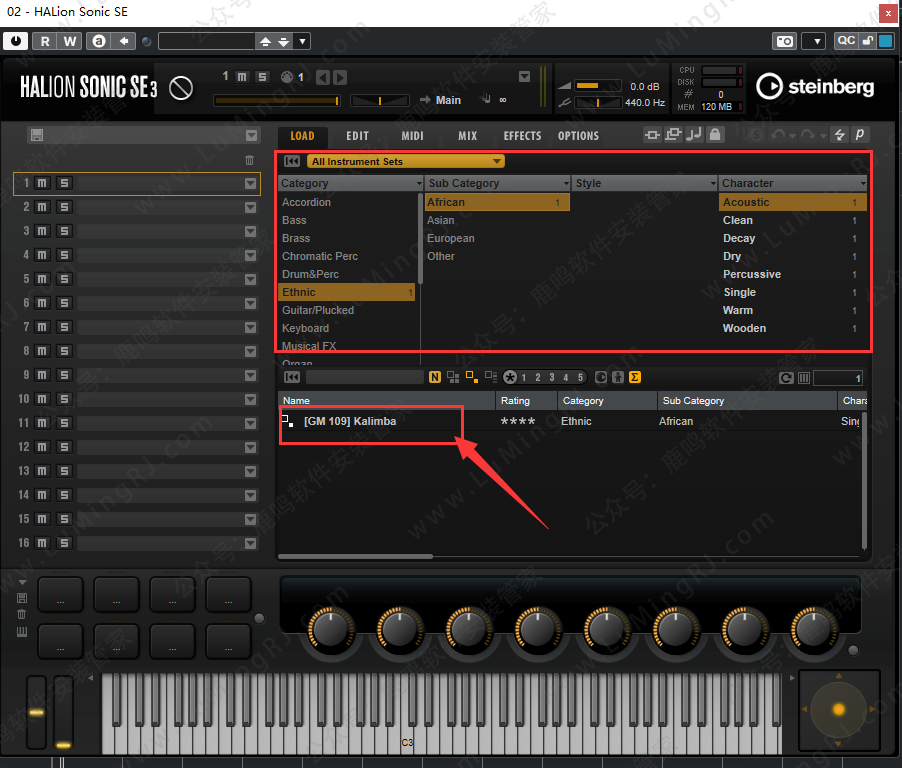Toggle the mute button in the program header

(x=242, y=77)
